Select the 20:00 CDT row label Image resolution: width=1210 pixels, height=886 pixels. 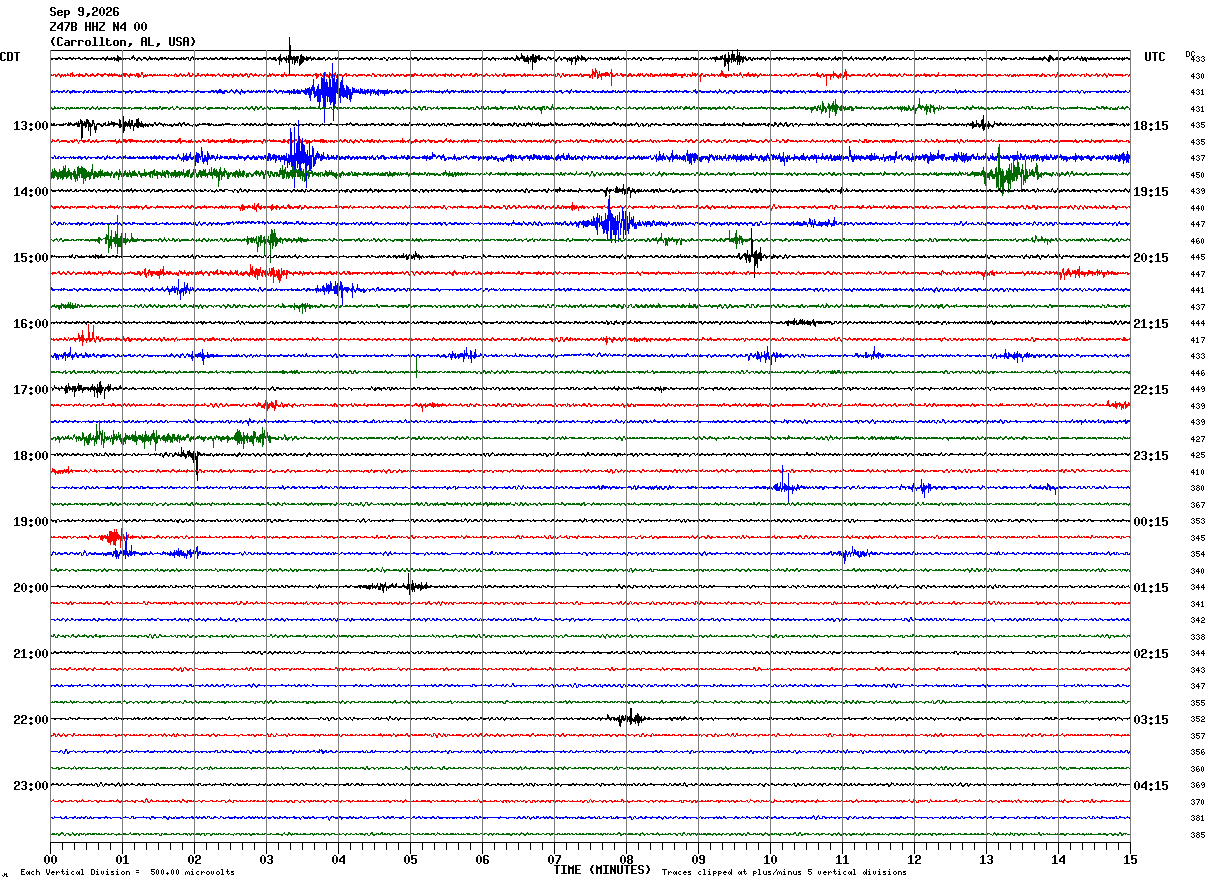click(x=30, y=588)
